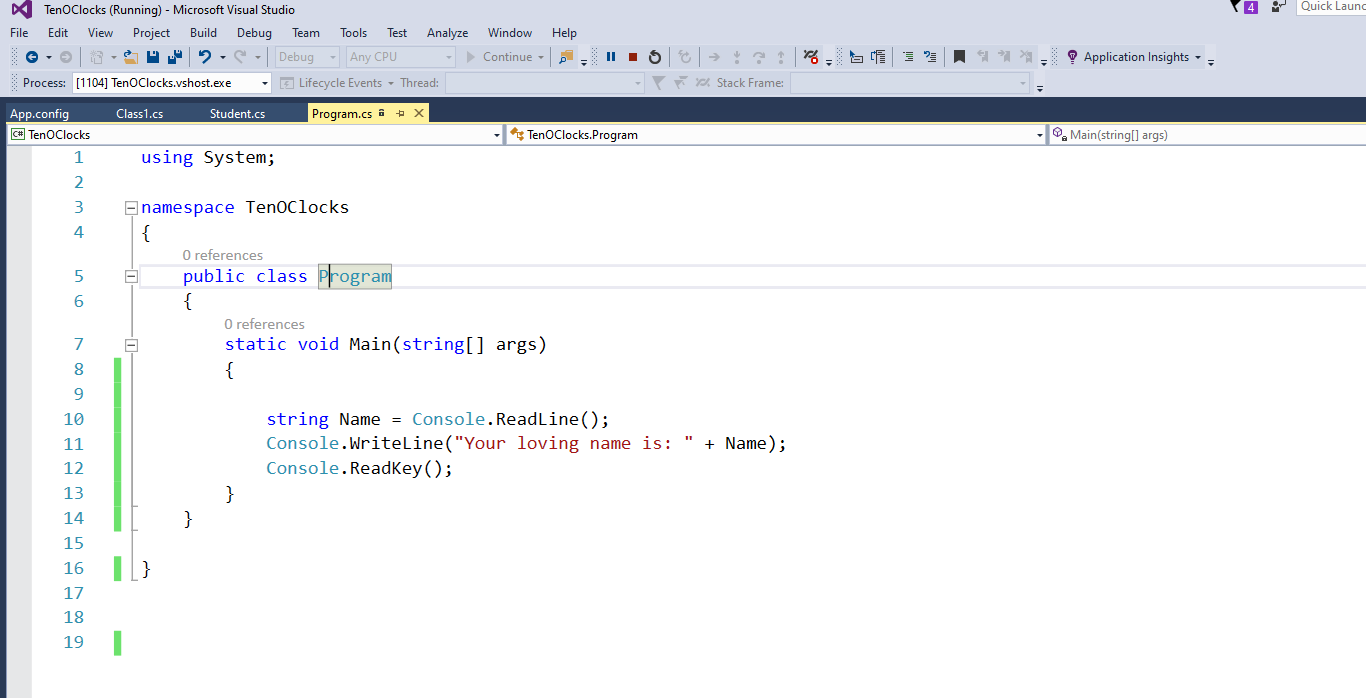Close the Program.cs tab
Viewport: 1366px width, 698px height.
419,114
